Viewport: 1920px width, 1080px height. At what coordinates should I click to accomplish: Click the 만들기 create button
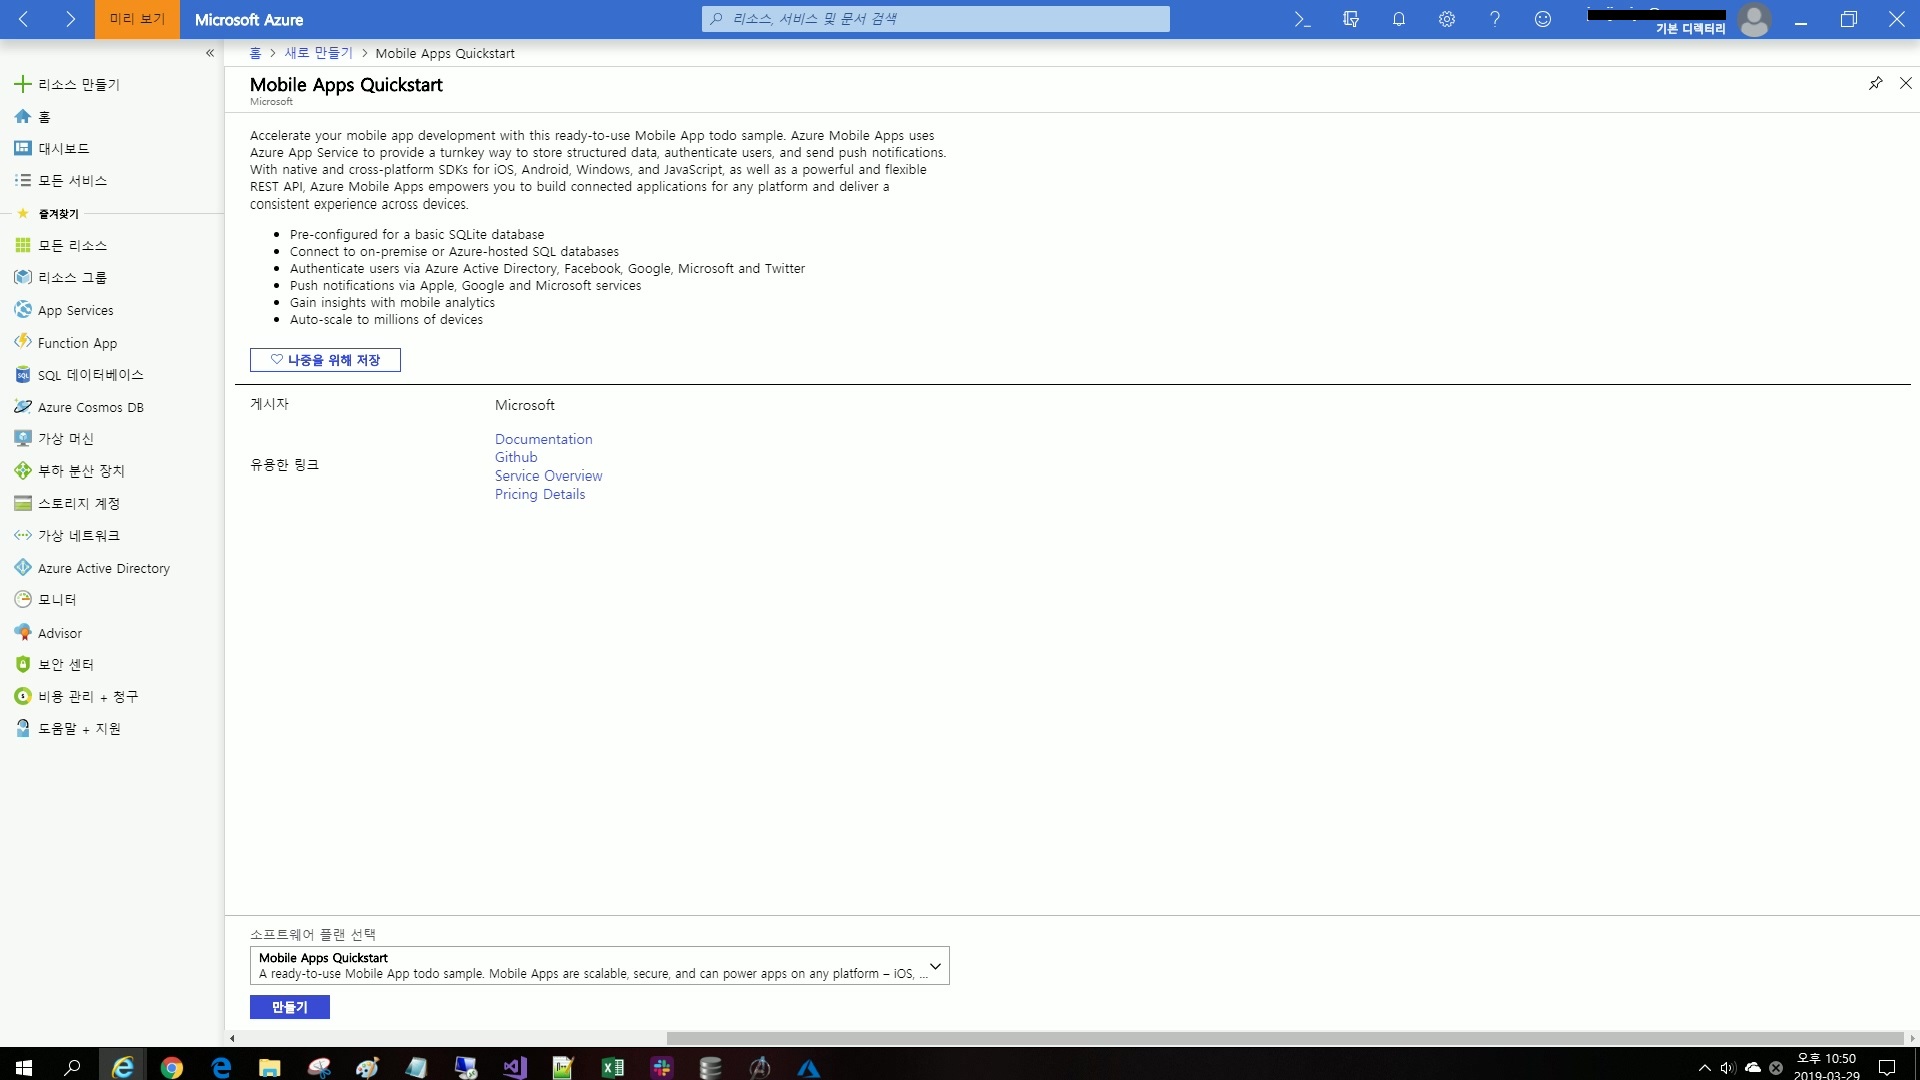[x=289, y=1007]
